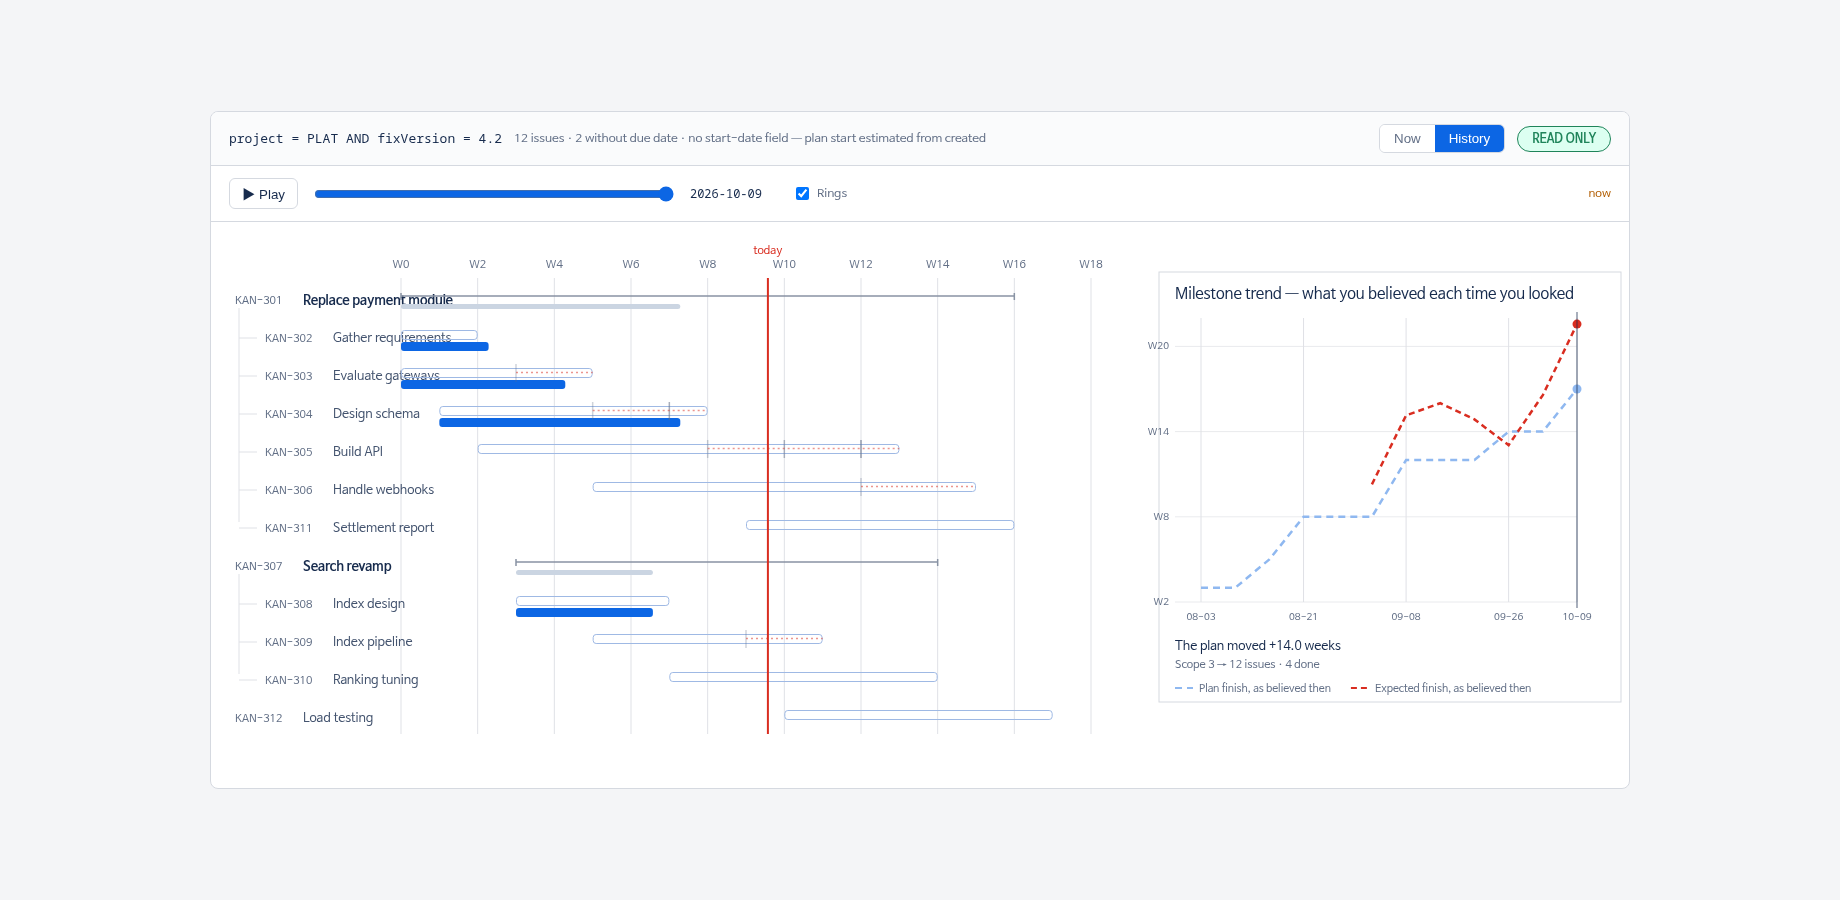
Task: Click the red expected-finish endpoint dot
Action: (x=1577, y=324)
